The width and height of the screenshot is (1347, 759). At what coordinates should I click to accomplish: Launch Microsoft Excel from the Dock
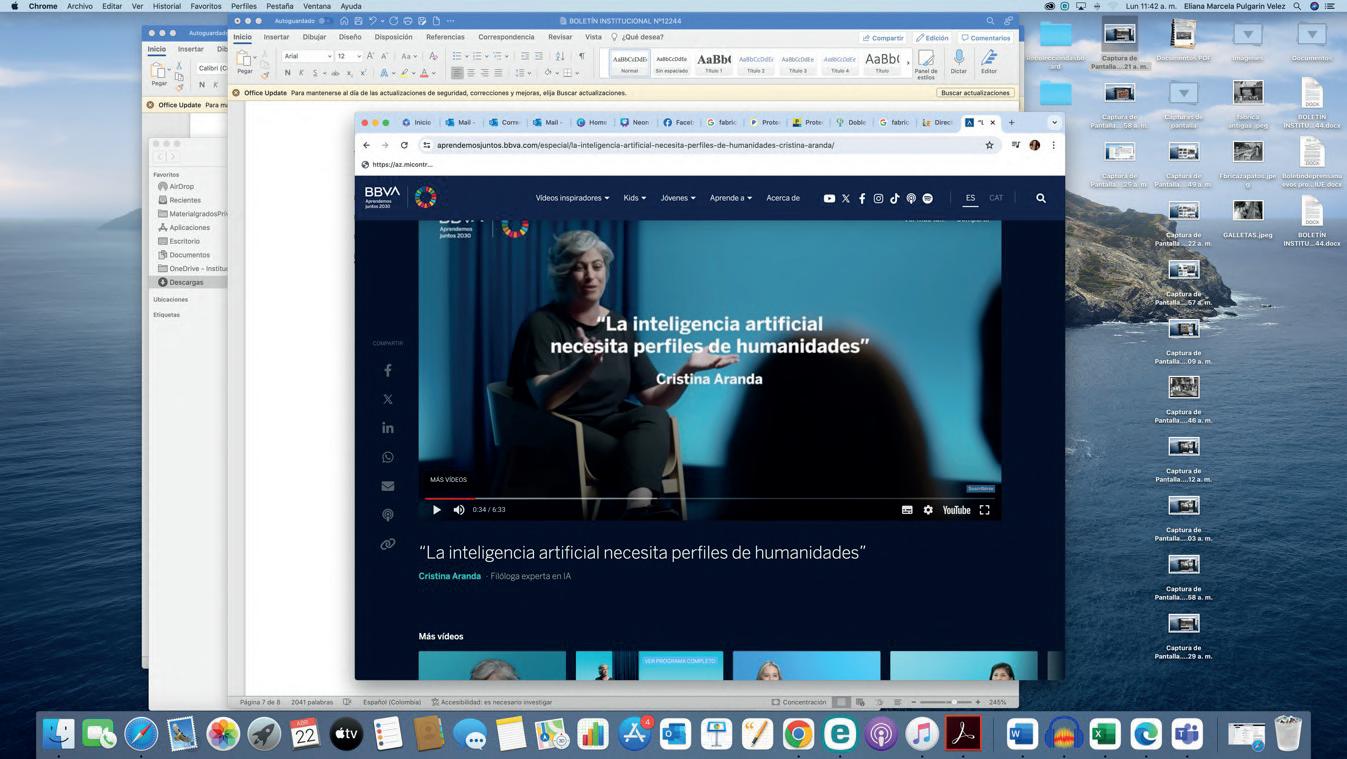pos(1104,734)
